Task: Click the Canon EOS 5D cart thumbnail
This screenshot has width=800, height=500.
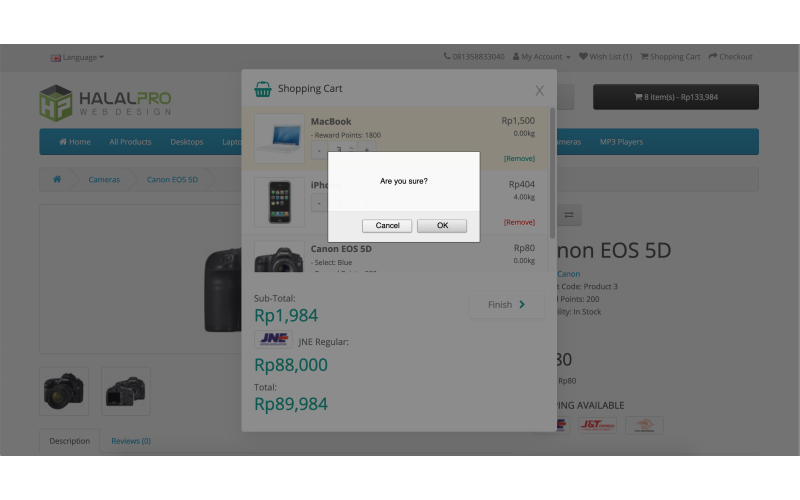Action: [279, 257]
